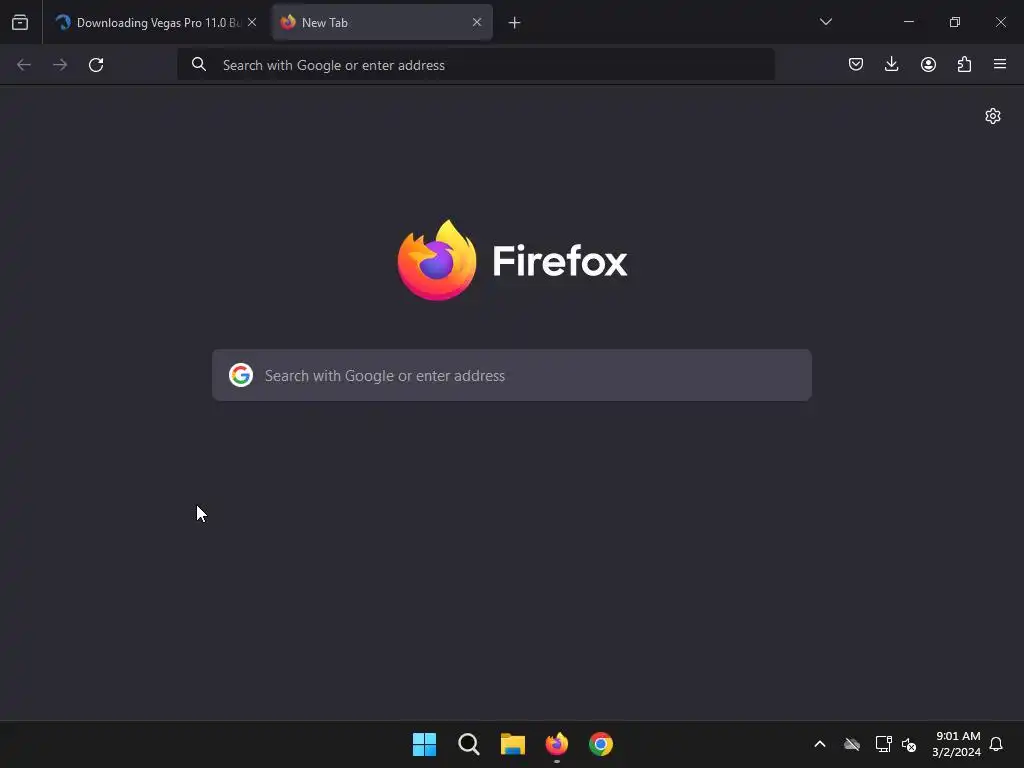Image resolution: width=1024 pixels, height=768 pixels.
Task: Launch Google Chrome from the taskbar
Action: [601, 744]
